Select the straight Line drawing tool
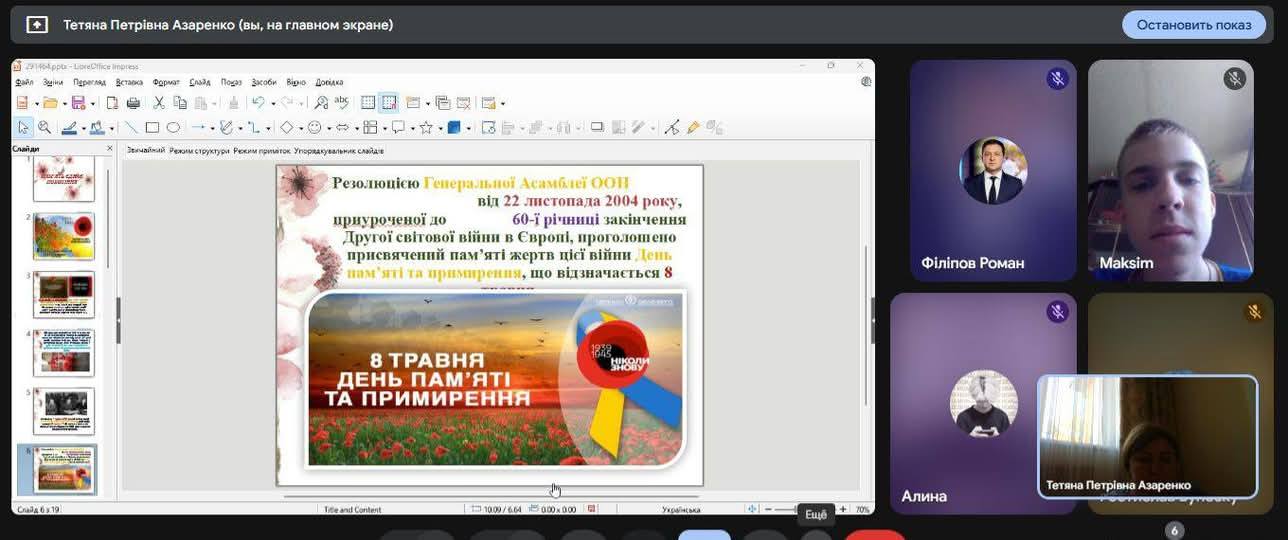This screenshot has width=1288, height=540. click(x=130, y=128)
